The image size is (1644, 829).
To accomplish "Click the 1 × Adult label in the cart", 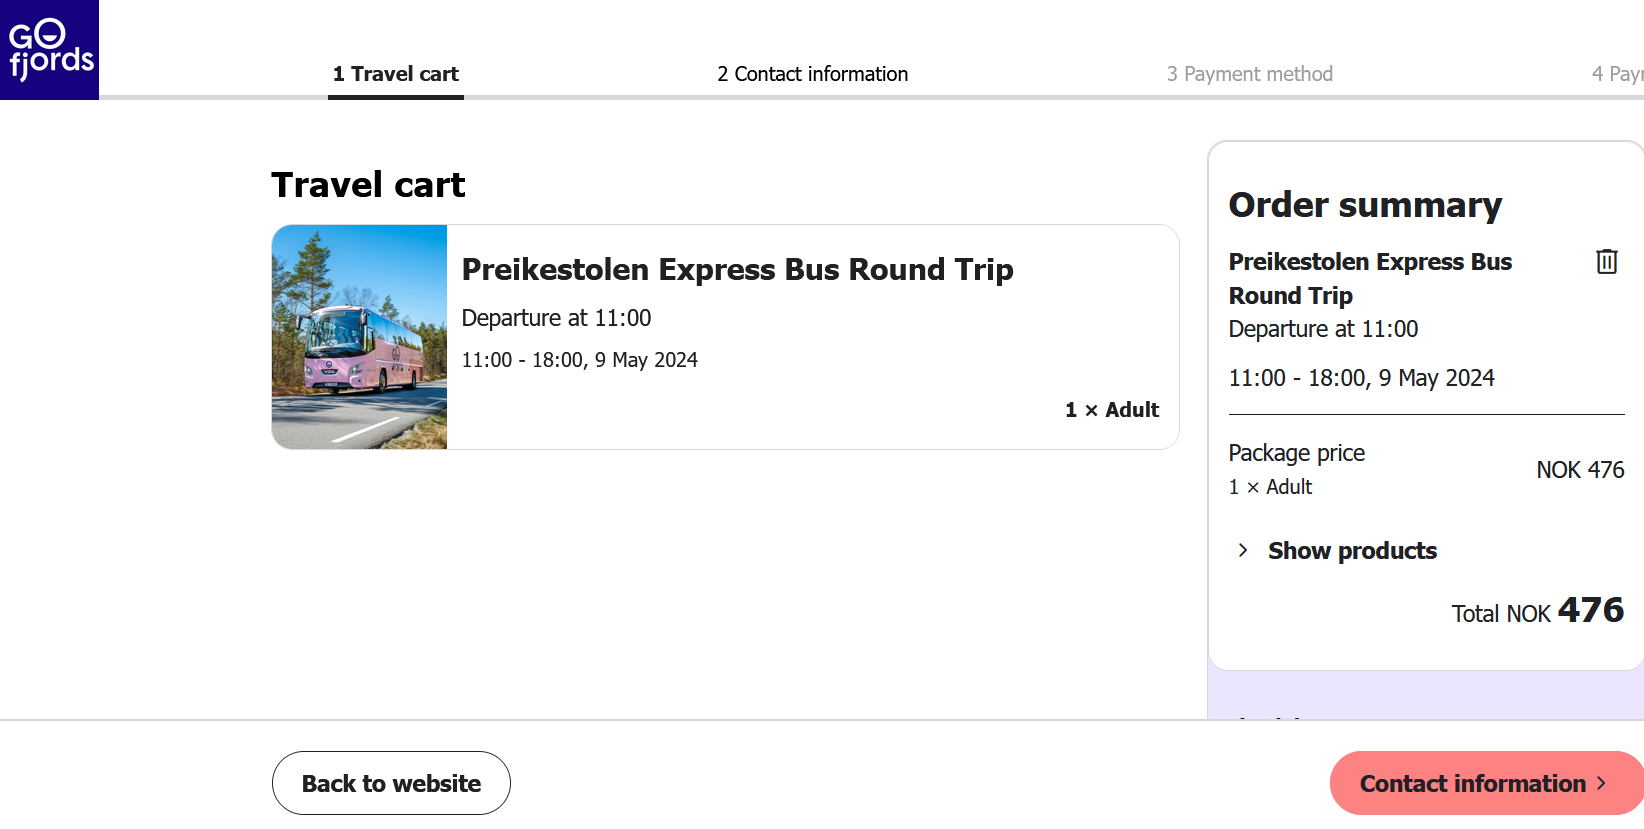I will [x=1111, y=410].
